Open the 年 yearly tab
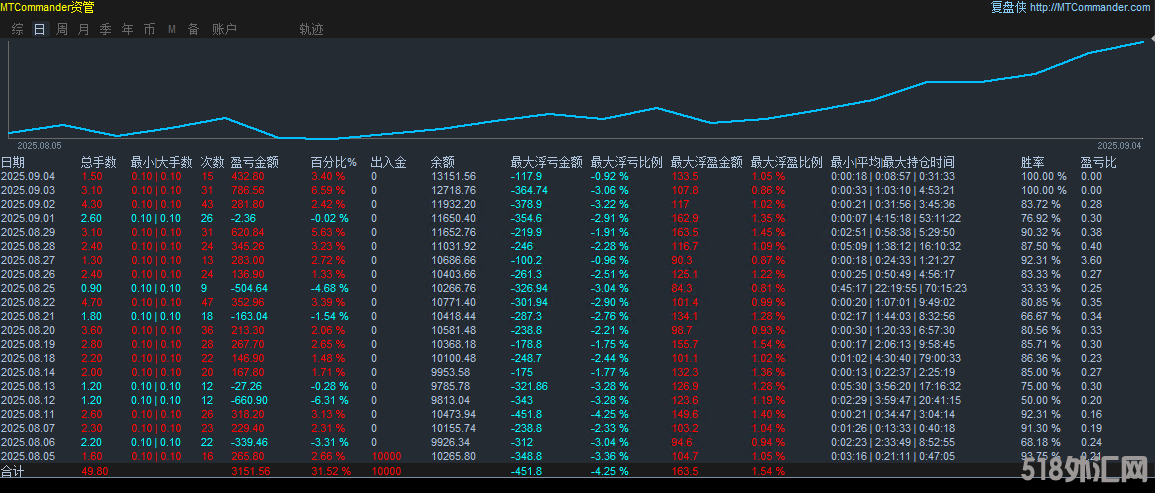 [127, 30]
